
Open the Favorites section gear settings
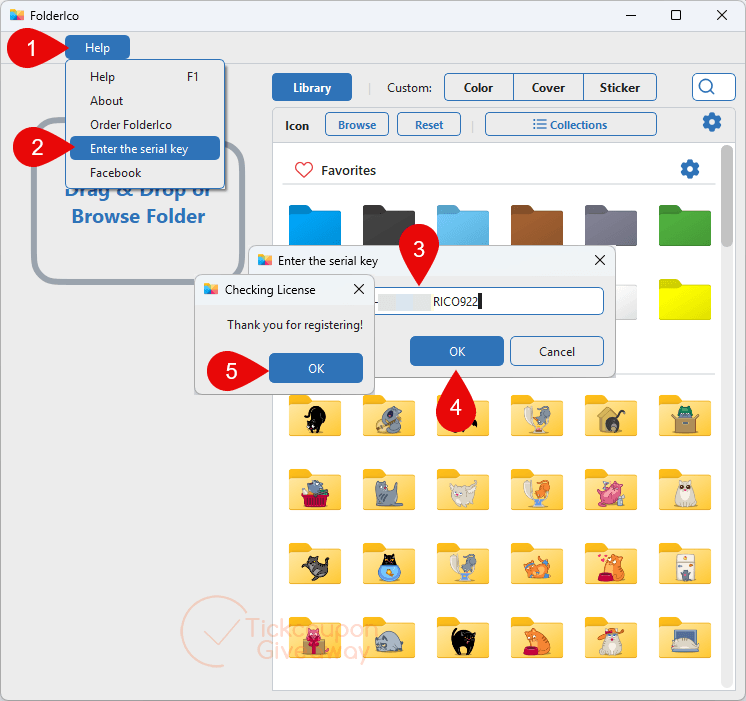tap(690, 169)
